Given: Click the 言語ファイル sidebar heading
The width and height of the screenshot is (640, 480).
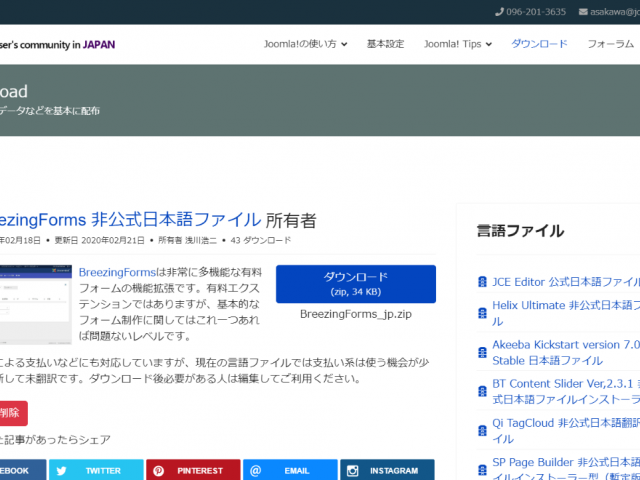Looking at the screenshot, I should (520, 231).
